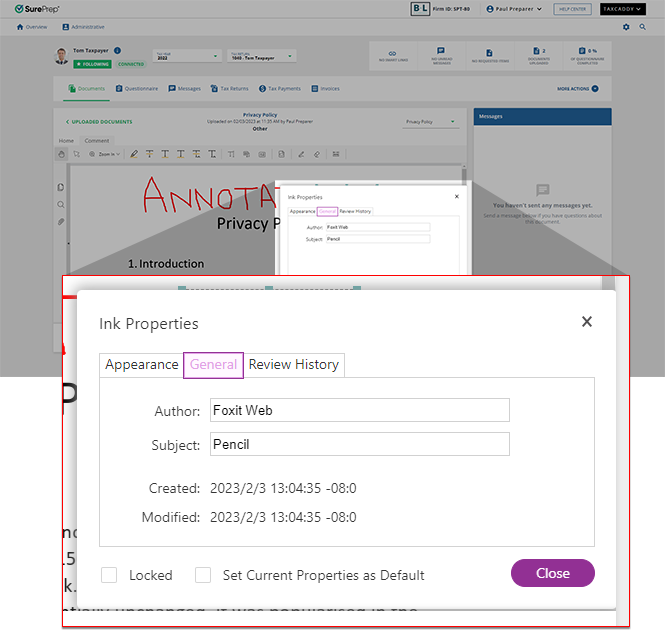Switch to the Questionnaire tab

click(137, 89)
